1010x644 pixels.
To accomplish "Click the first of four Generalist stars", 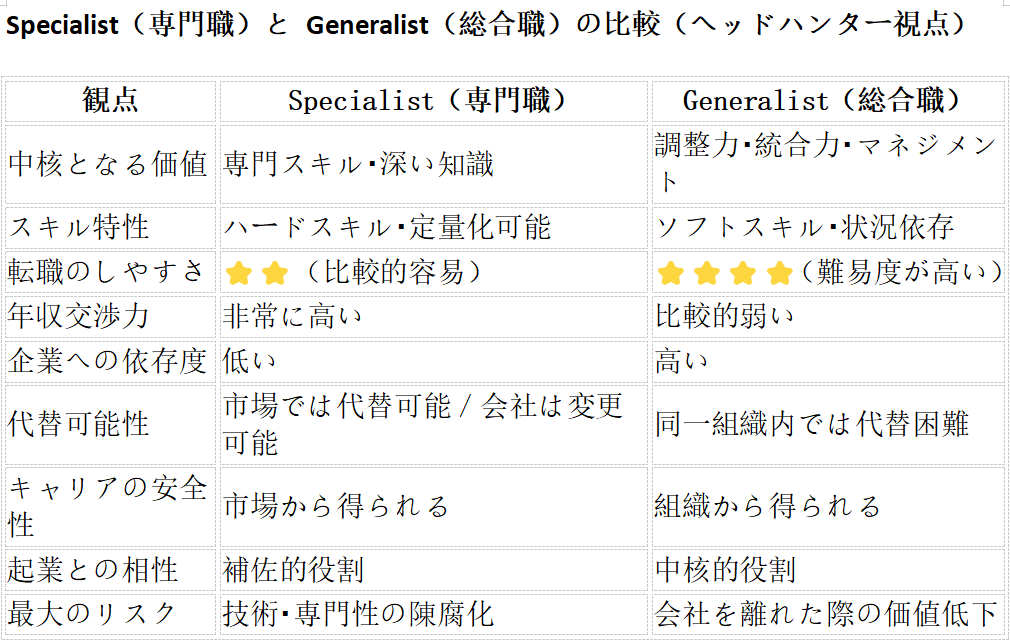I will coord(670,272).
